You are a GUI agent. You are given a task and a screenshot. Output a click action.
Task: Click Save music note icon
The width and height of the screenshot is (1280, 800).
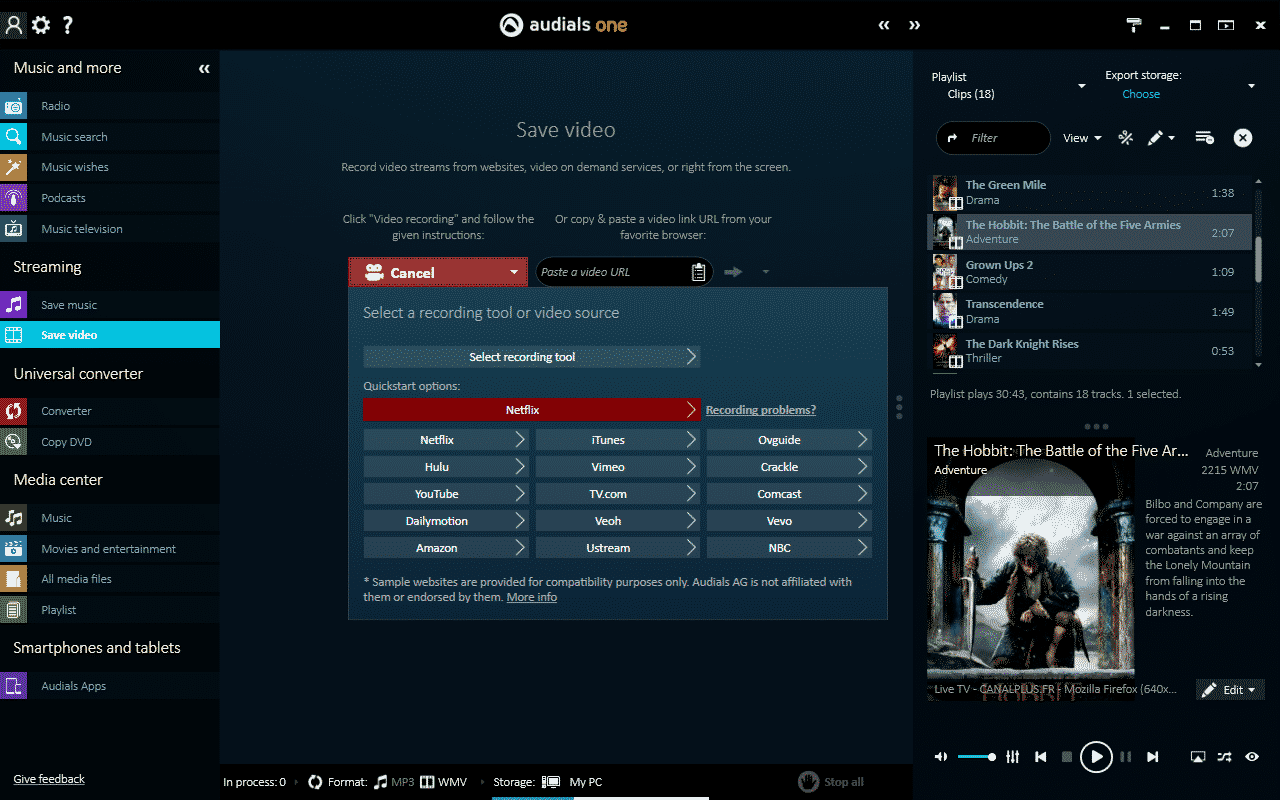(x=14, y=305)
